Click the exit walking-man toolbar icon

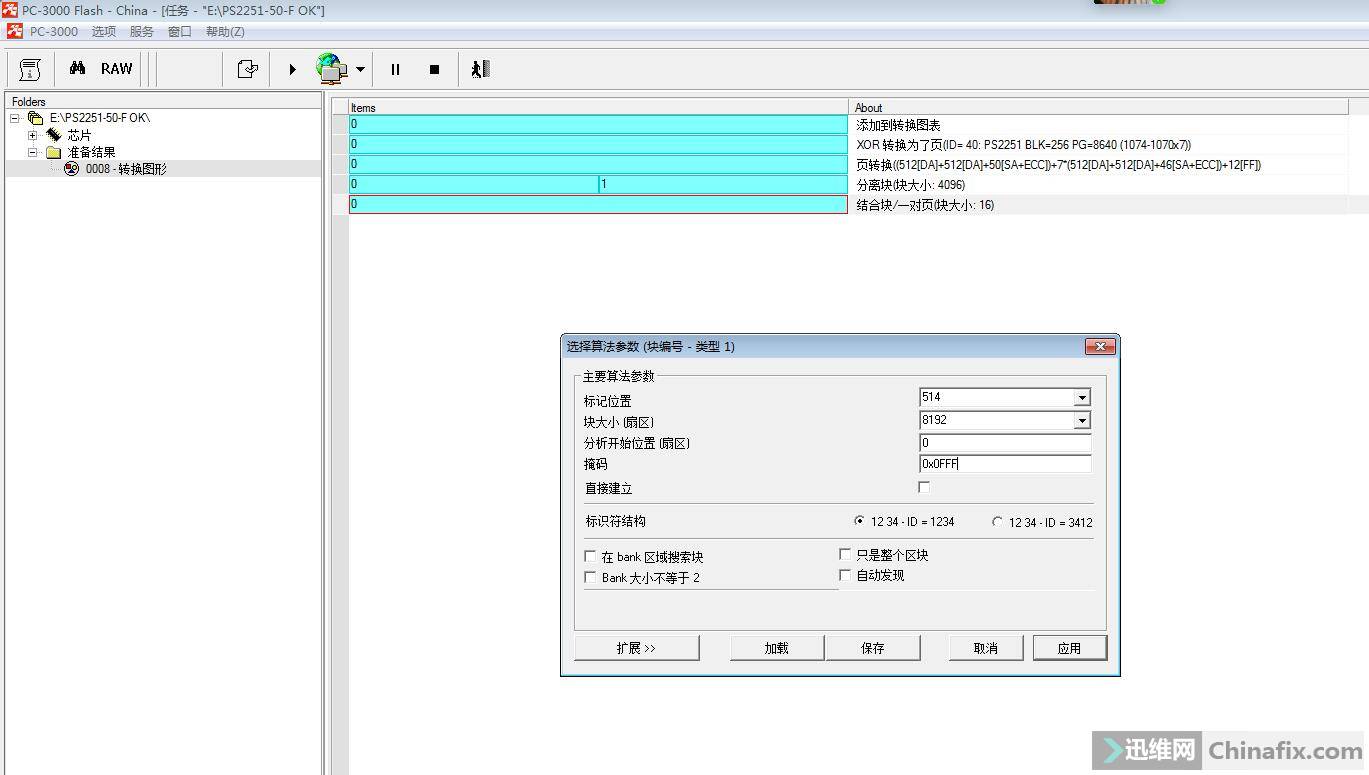point(479,68)
